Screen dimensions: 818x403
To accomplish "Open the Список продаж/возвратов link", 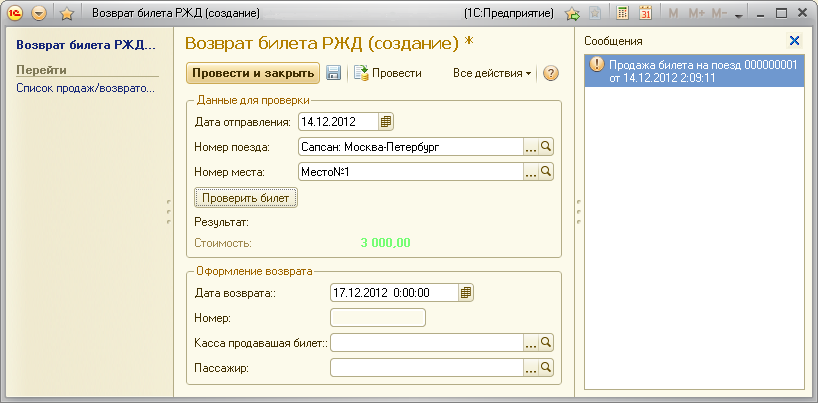I will (x=86, y=89).
